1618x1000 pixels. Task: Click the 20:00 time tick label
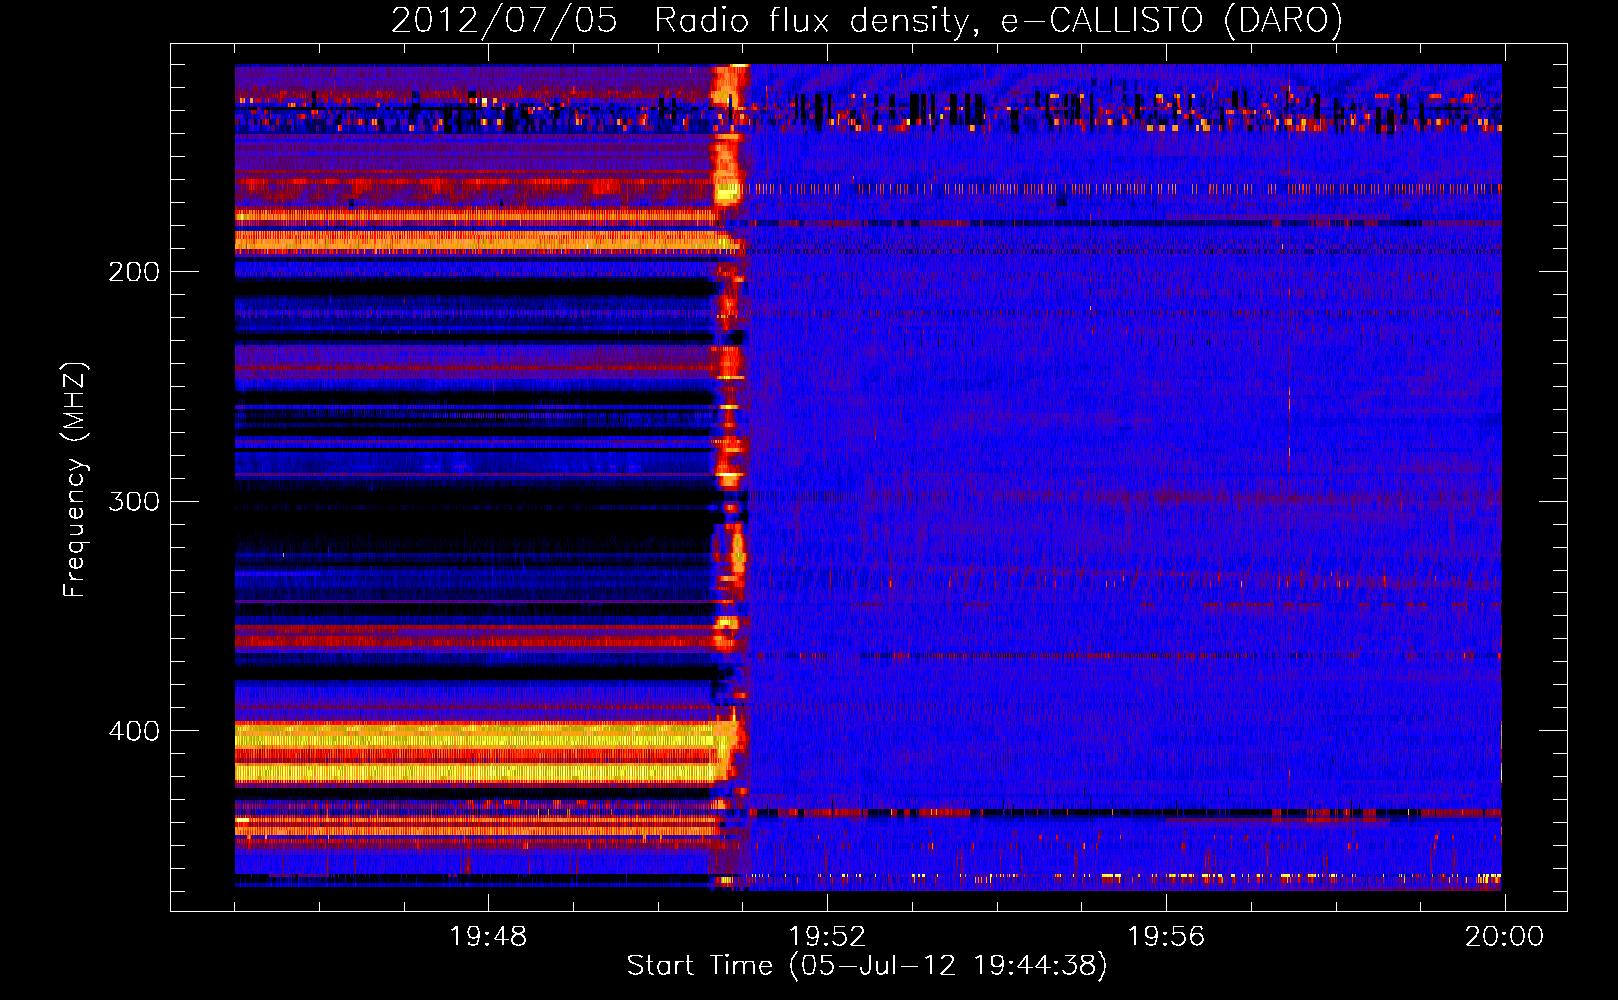click(x=1504, y=937)
